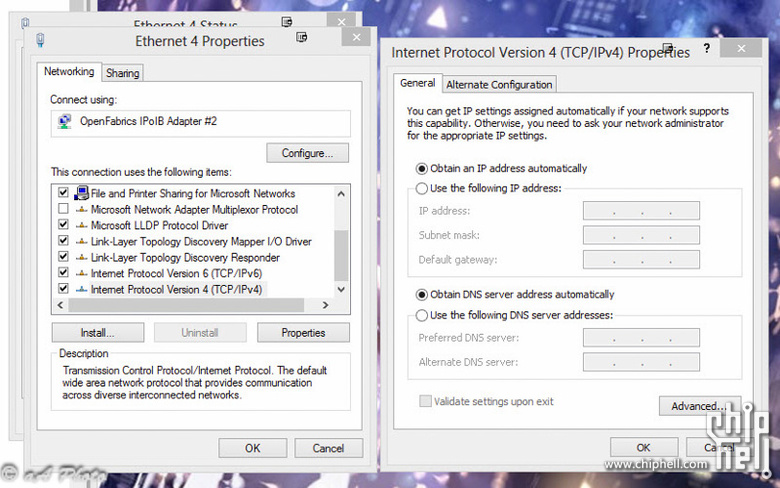Select Obtain an IP address automatically

click(422, 169)
